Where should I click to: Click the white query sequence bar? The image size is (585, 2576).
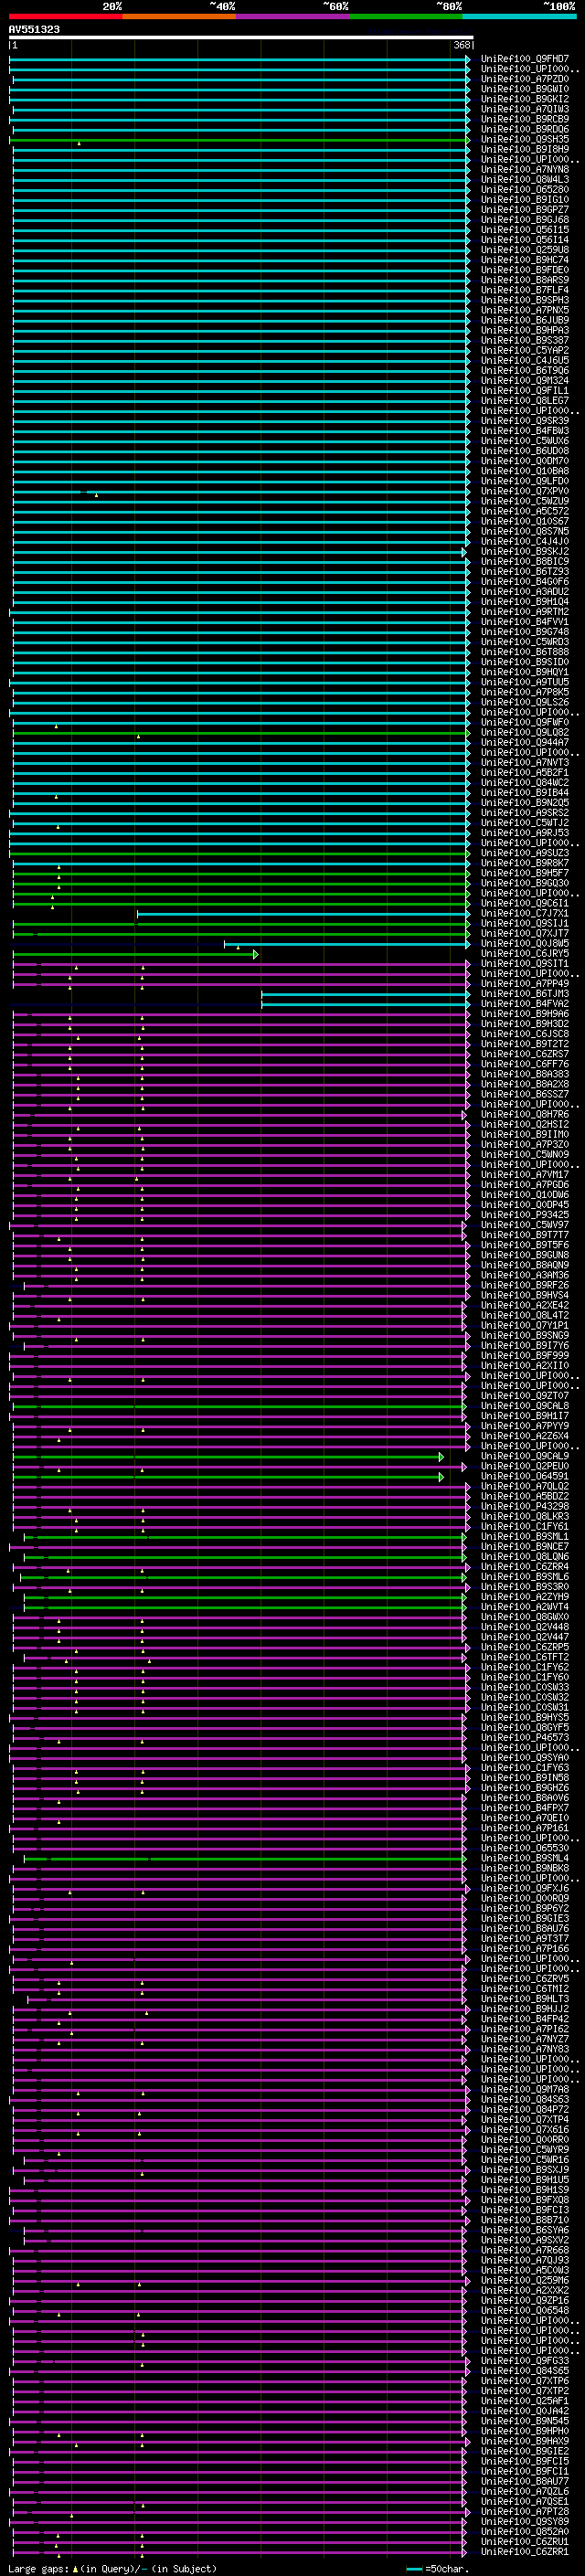241,38
